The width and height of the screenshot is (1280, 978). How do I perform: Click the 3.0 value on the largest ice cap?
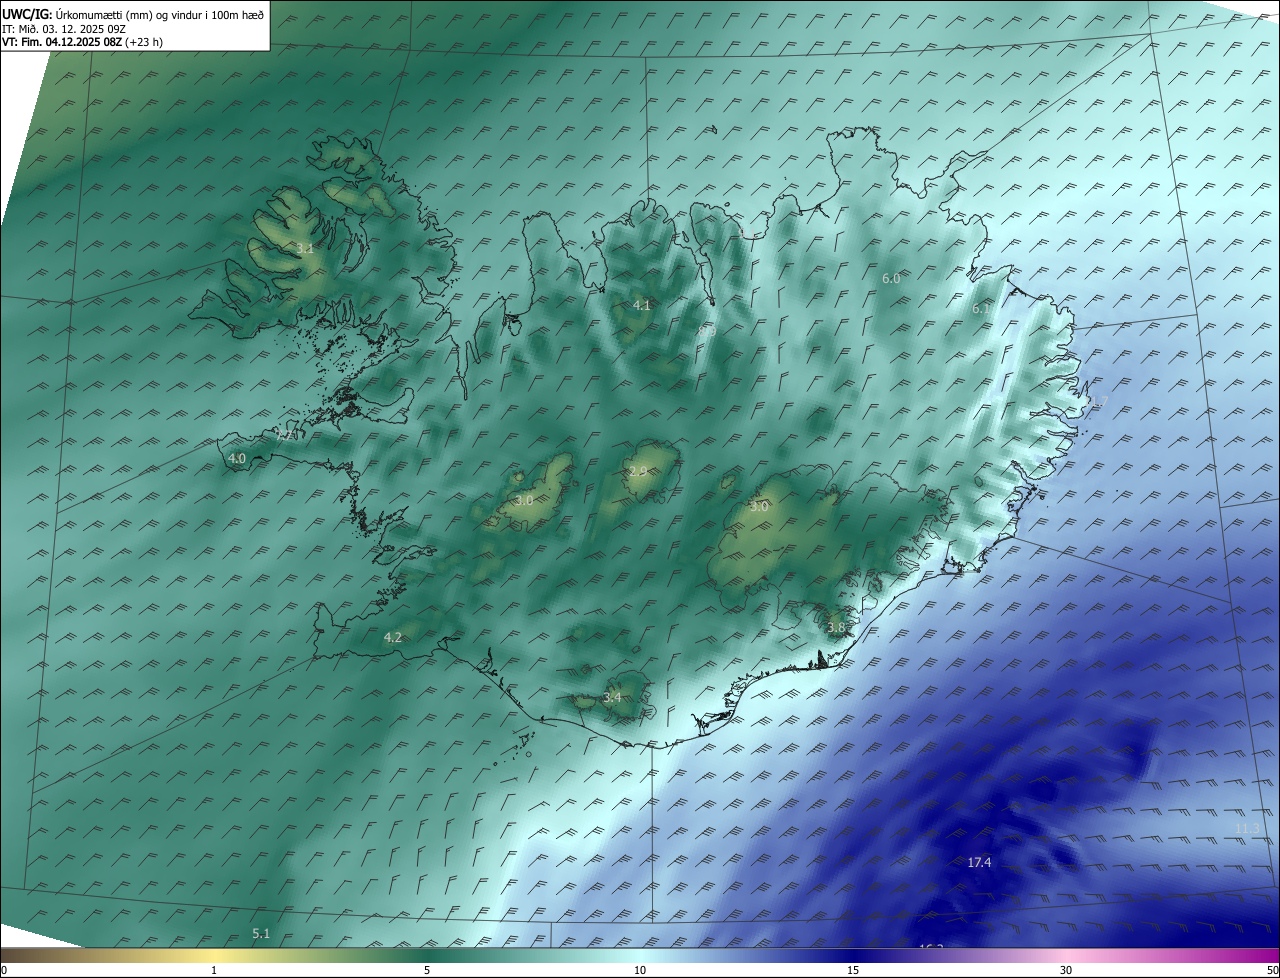coord(759,506)
